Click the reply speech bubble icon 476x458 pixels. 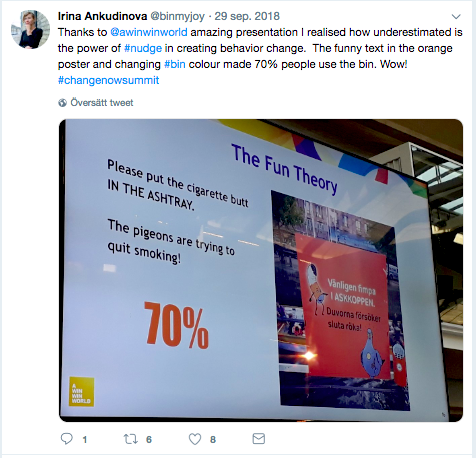coord(67,439)
